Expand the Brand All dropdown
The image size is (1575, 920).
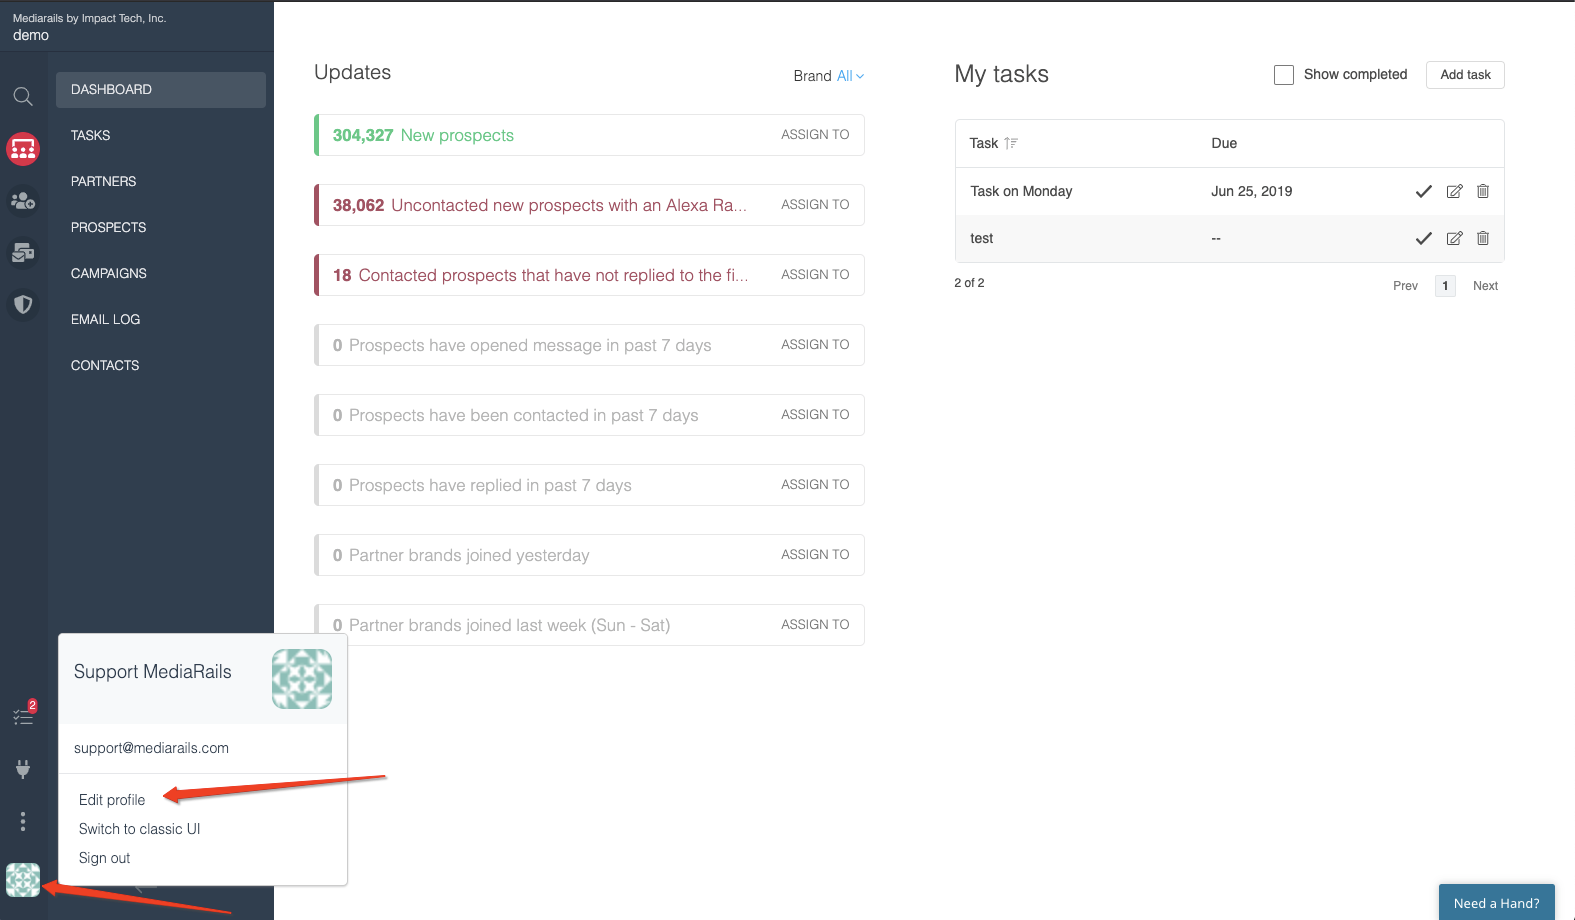849,76
